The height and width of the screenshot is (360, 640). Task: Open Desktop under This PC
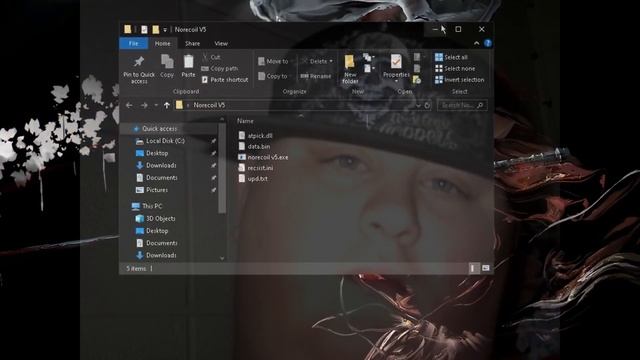tap(152, 231)
